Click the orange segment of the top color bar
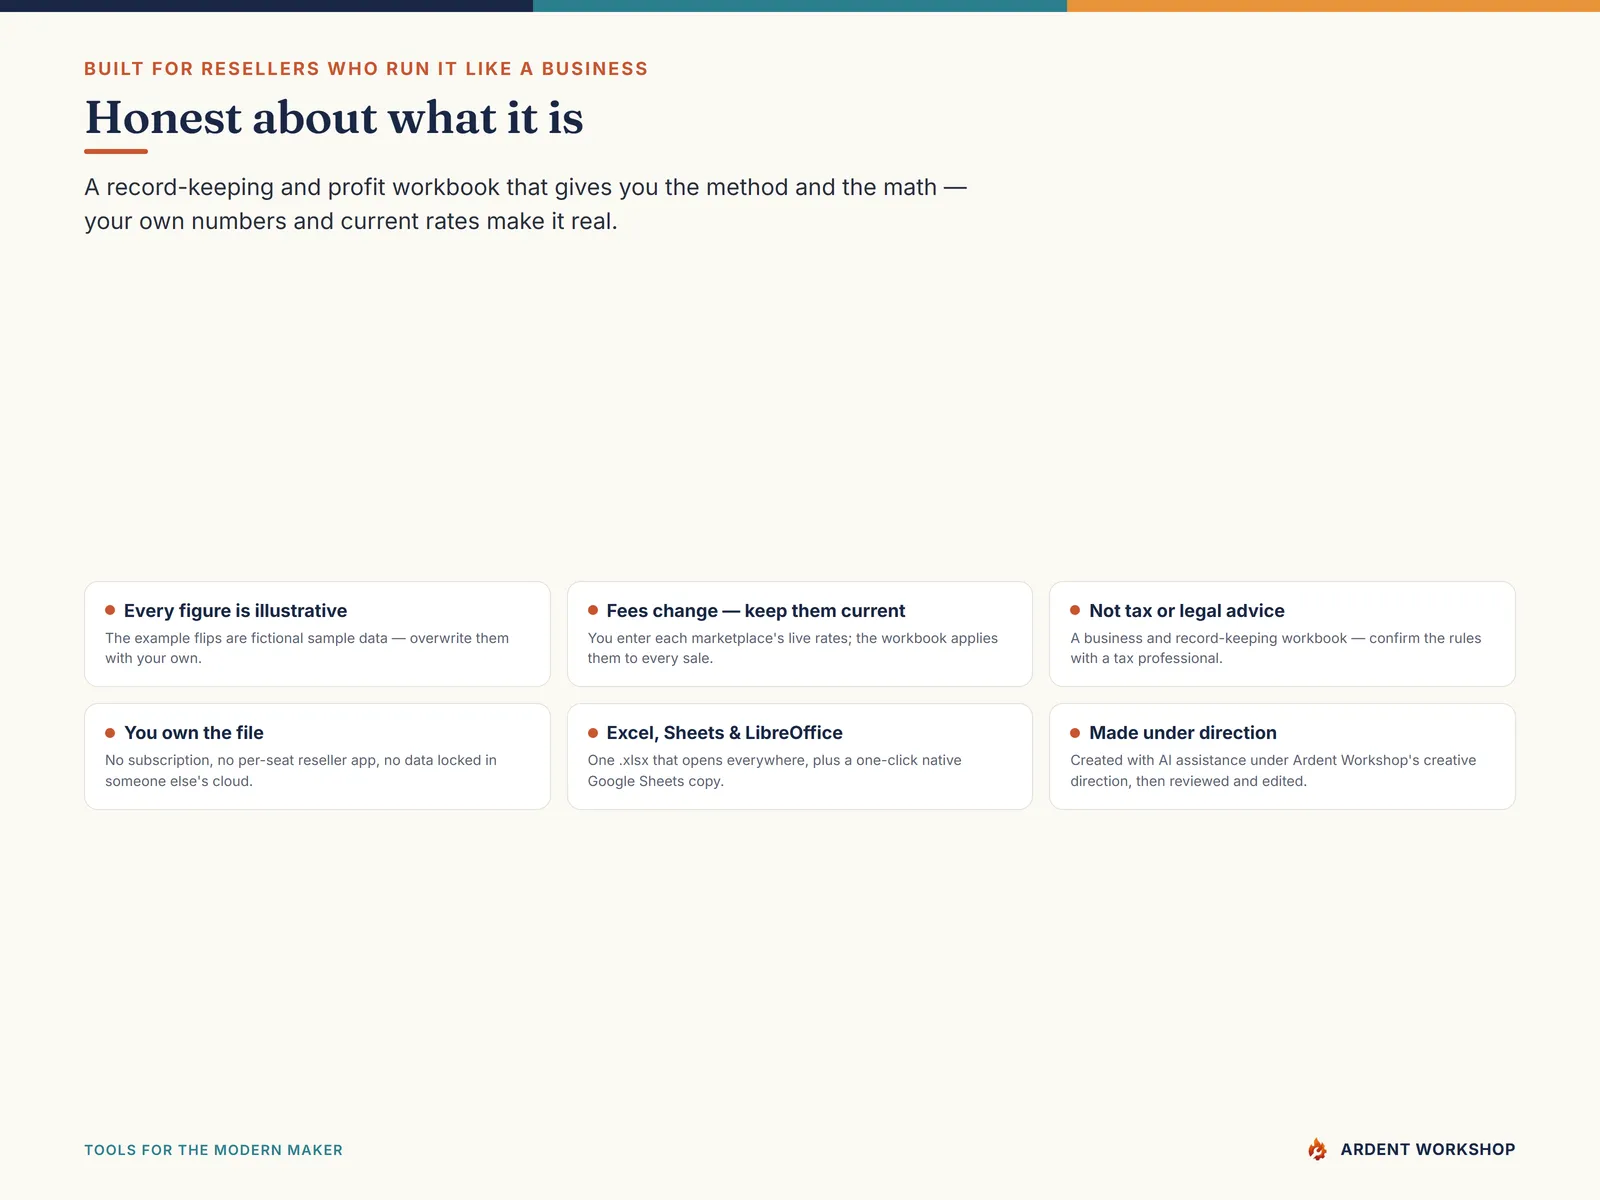 (x=1333, y=6)
